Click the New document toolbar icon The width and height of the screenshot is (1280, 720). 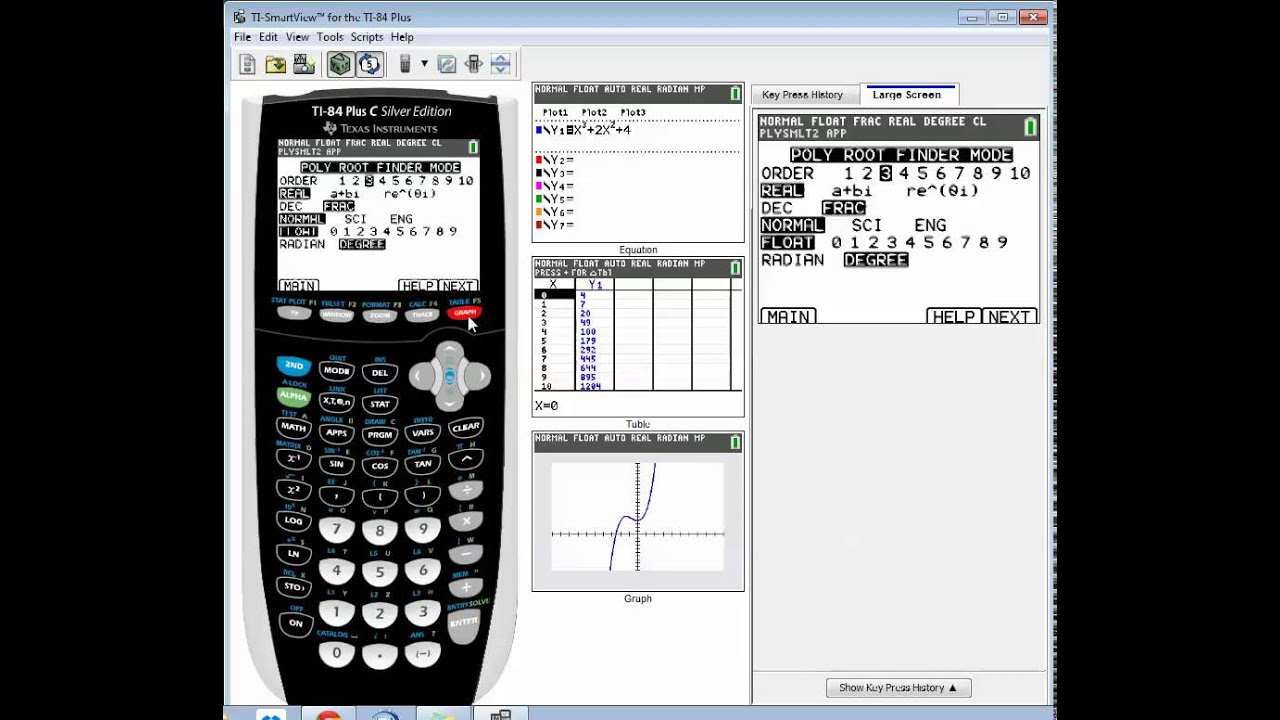click(247, 65)
